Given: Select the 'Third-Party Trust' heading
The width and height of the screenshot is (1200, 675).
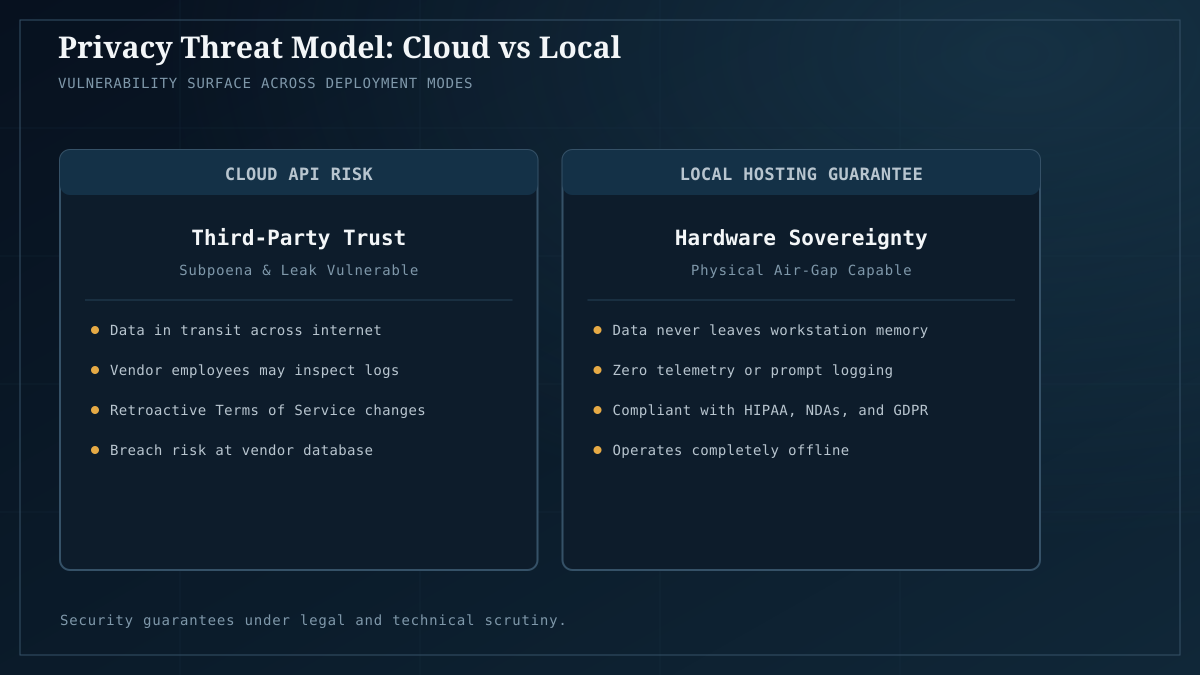Looking at the screenshot, I should (x=299, y=238).
